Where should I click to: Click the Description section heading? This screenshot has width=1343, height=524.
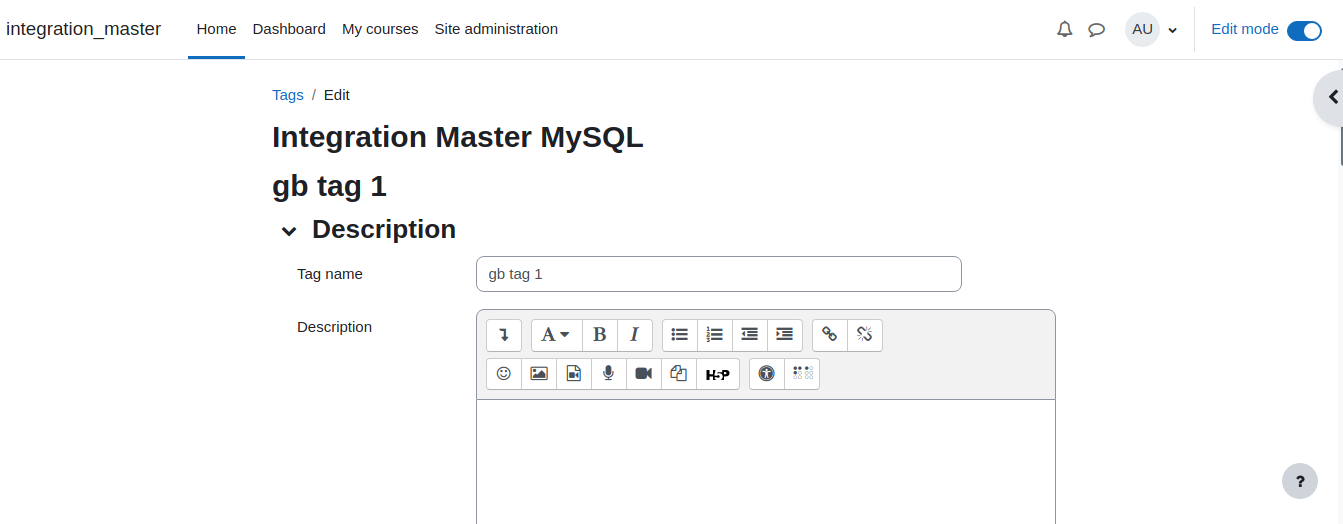384,229
